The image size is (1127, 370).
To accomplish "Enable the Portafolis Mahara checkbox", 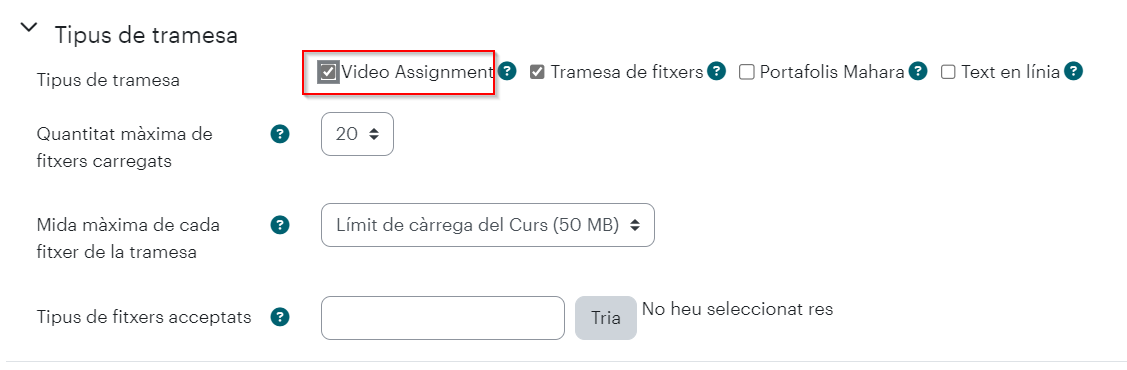I will click(747, 72).
